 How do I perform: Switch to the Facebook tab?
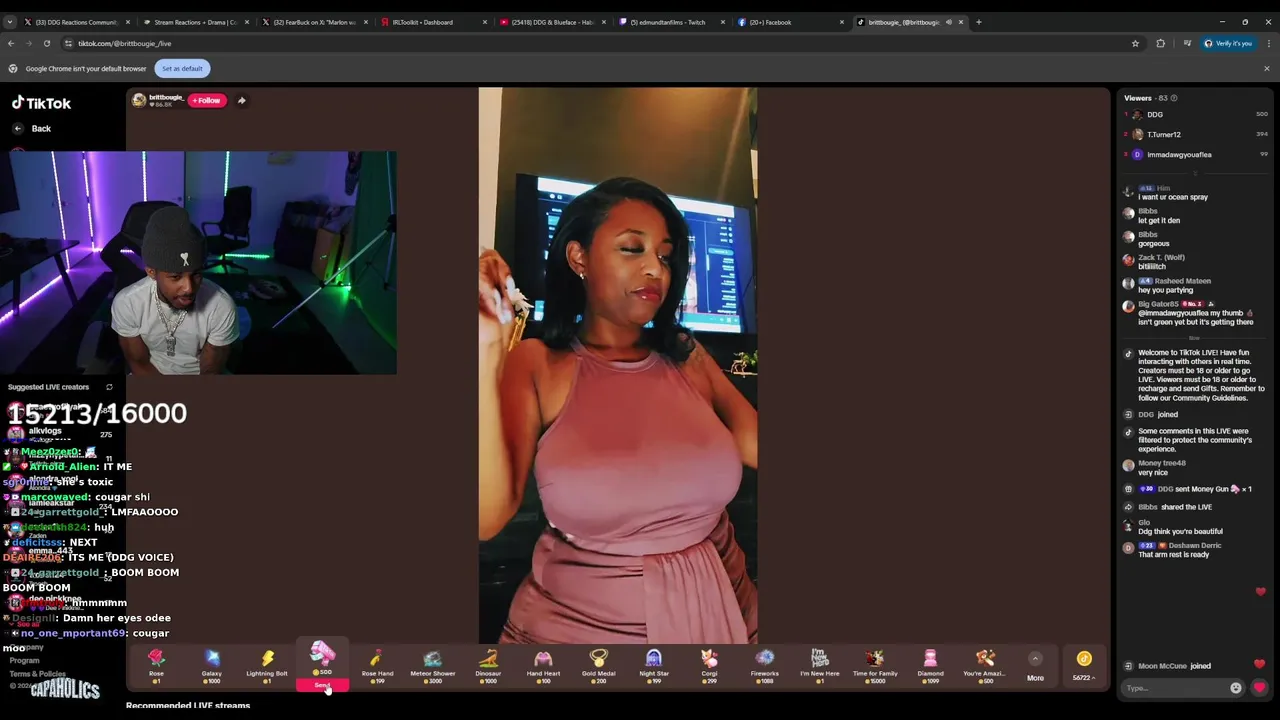[x=791, y=22]
